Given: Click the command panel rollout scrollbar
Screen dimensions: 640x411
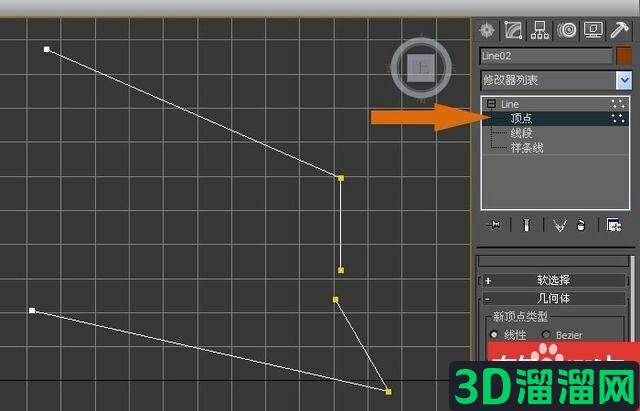Looking at the screenshot, I should coord(633,298).
